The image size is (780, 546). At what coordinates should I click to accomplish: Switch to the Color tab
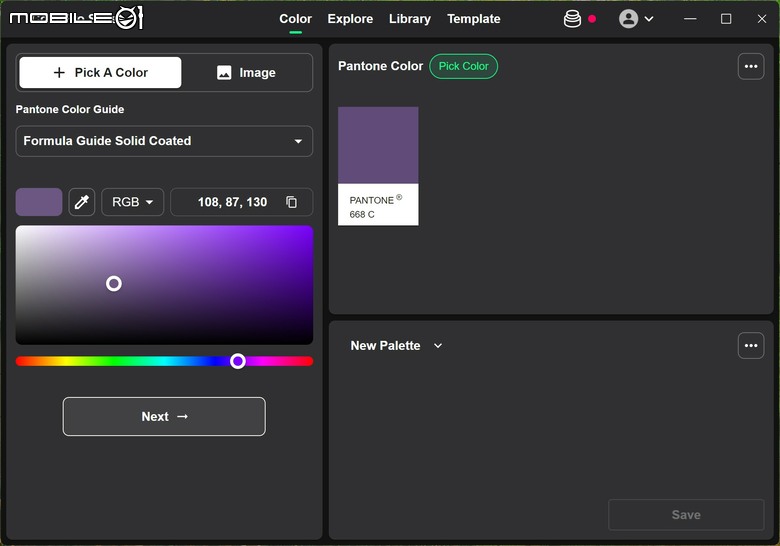295,19
